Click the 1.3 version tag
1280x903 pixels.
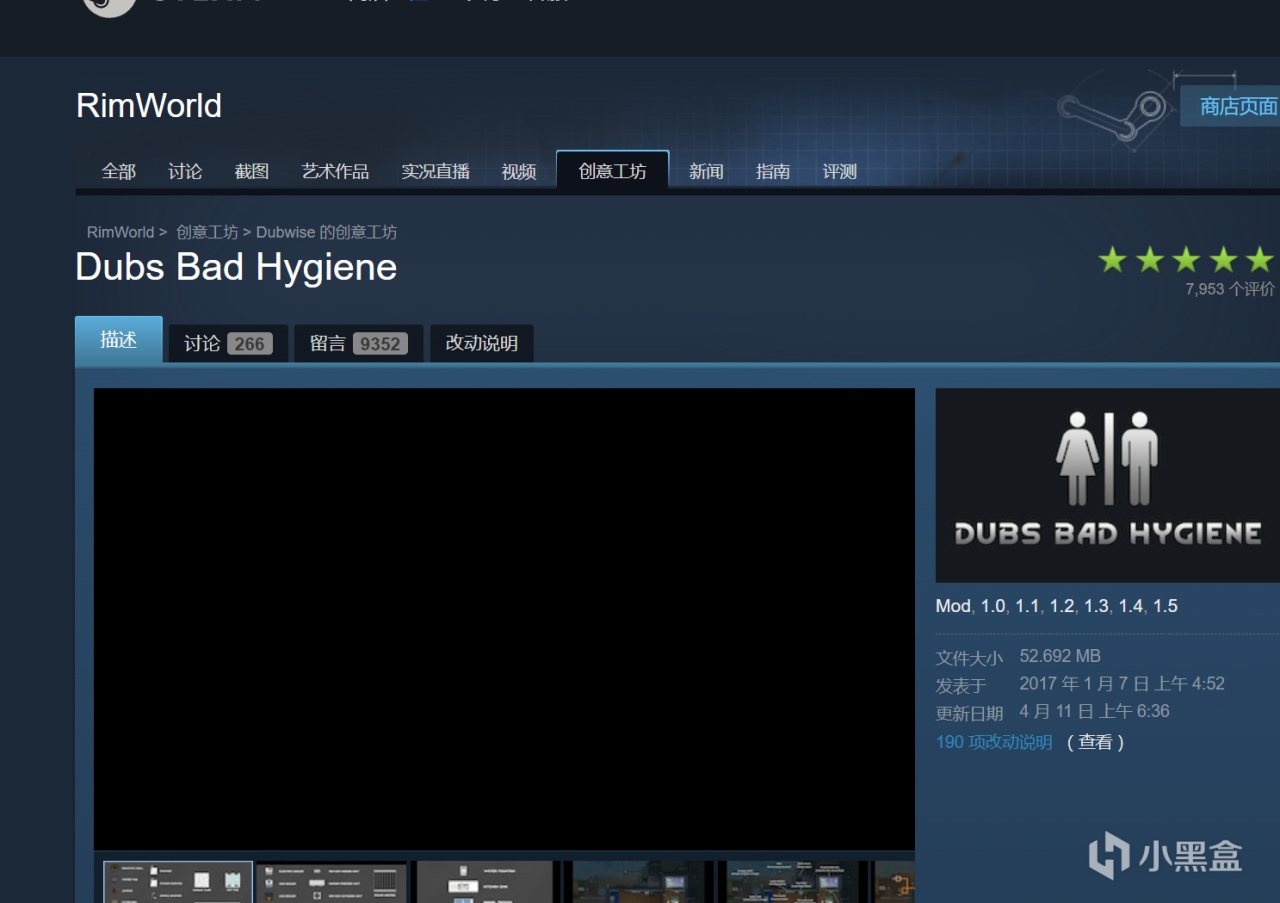tap(1096, 606)
